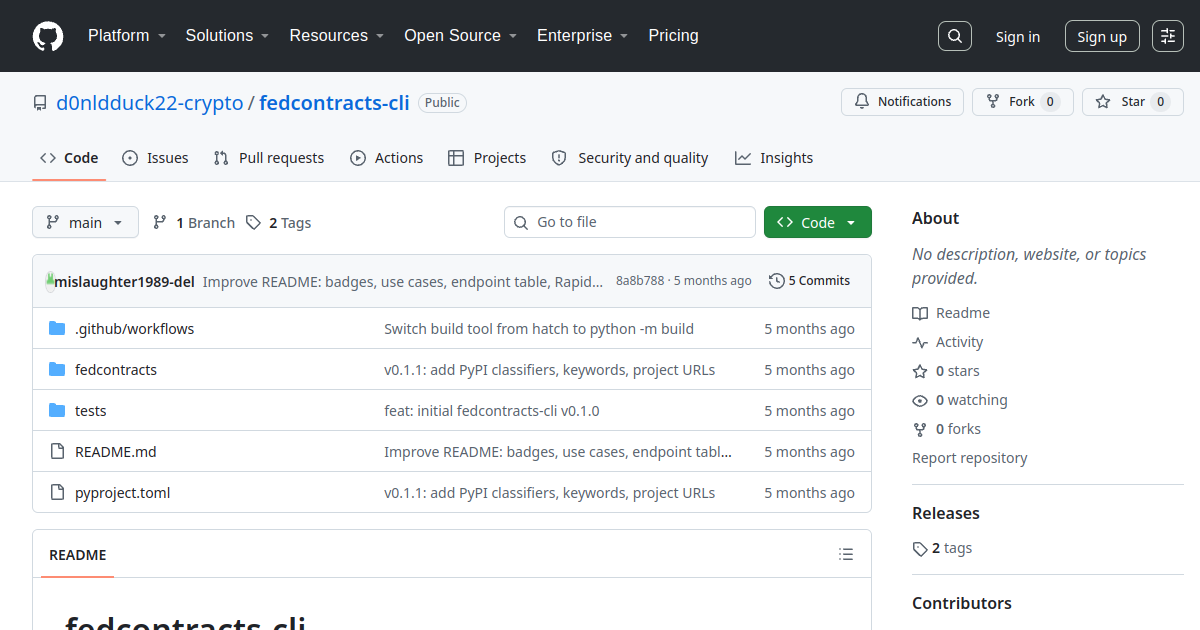Expand the Open Source menu

460,36
